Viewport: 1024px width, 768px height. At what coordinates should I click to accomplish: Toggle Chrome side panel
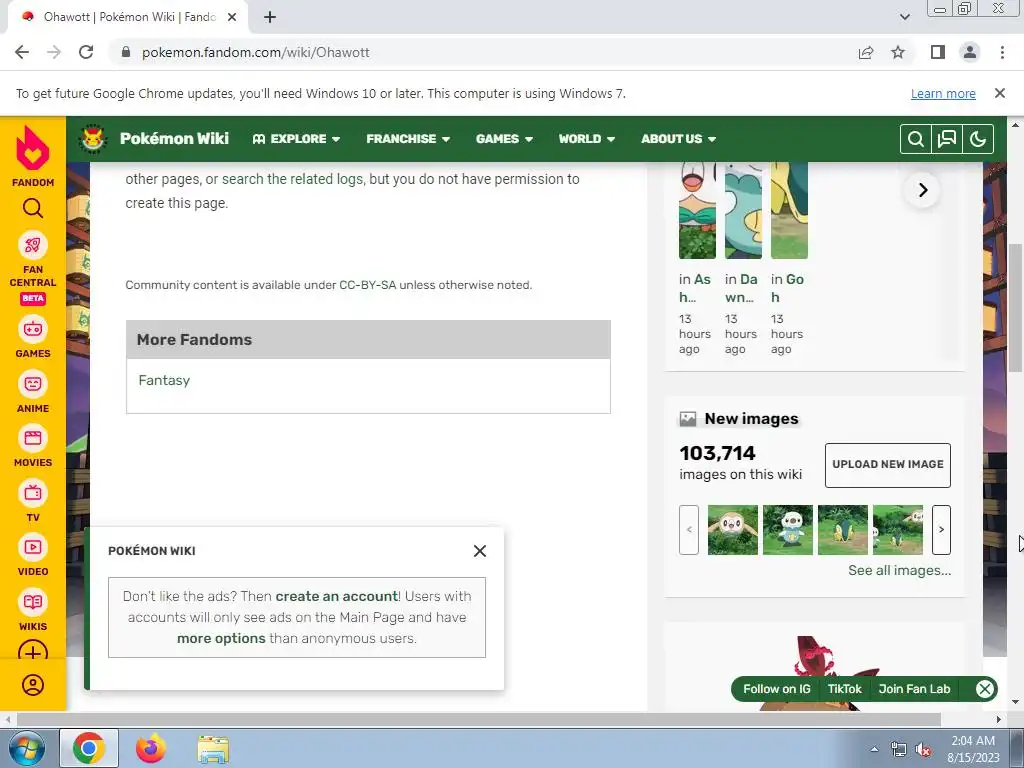[x=938, y=52]
